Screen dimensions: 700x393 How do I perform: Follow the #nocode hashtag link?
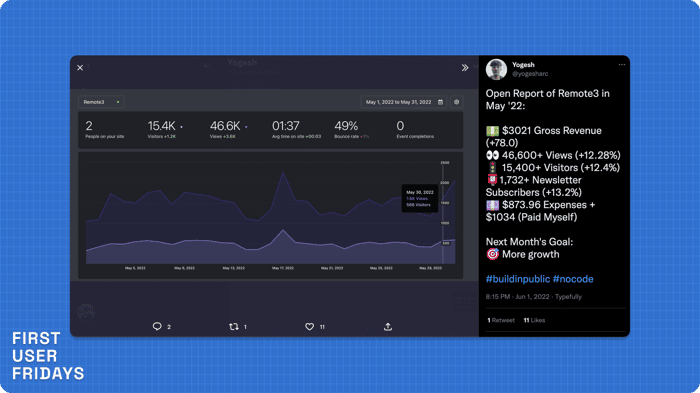point(573,279)
